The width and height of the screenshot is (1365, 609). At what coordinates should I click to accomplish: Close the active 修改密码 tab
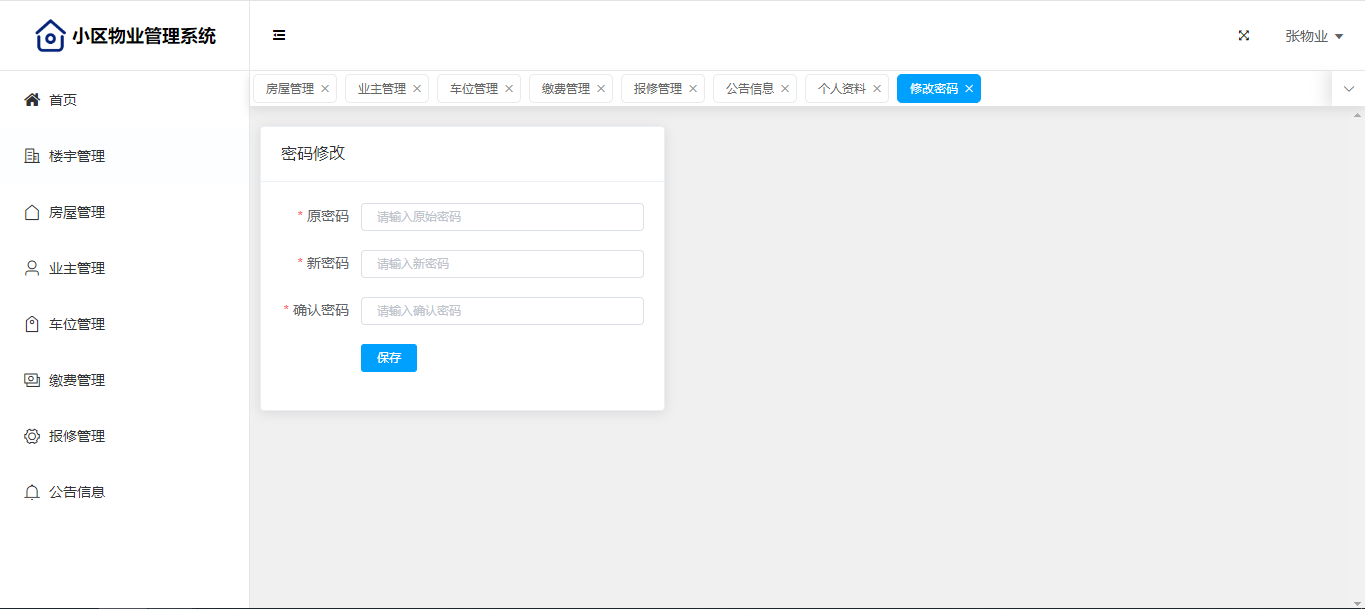[x=969, y=89]
